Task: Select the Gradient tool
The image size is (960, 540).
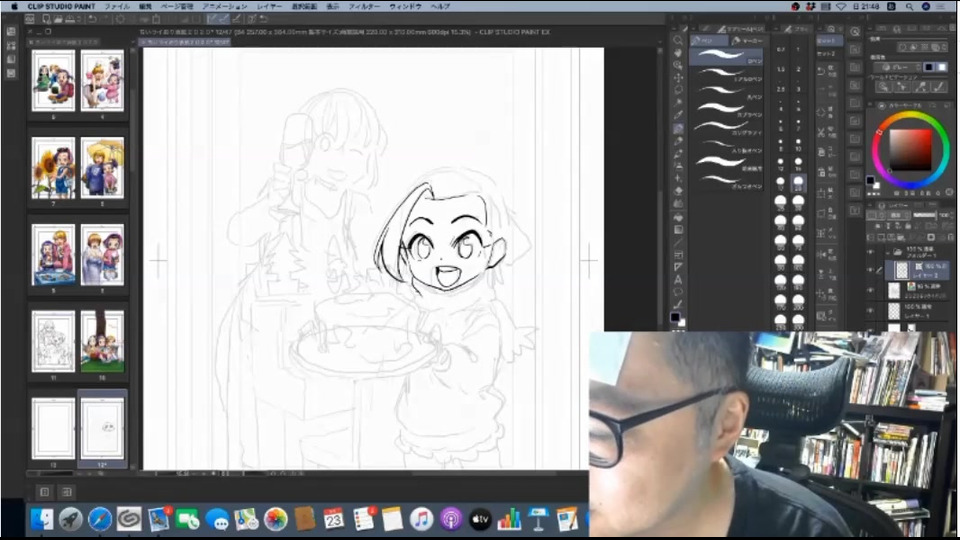Action: [678, 229]
